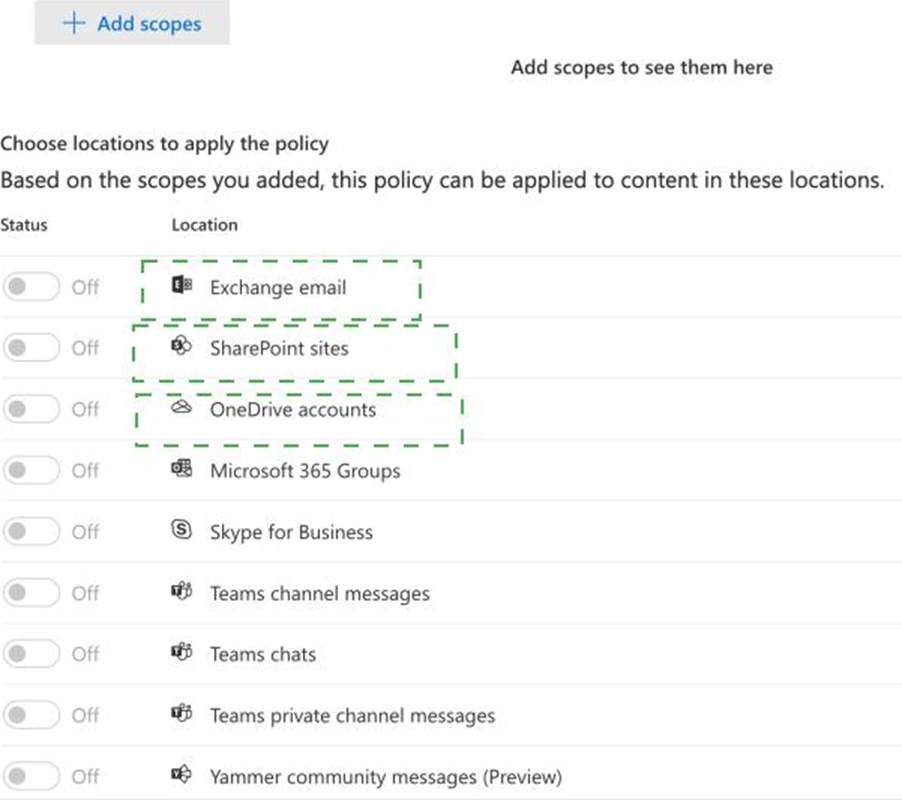Click the Yammer community messages icon

pyautogui.click(x=182, y=775)
